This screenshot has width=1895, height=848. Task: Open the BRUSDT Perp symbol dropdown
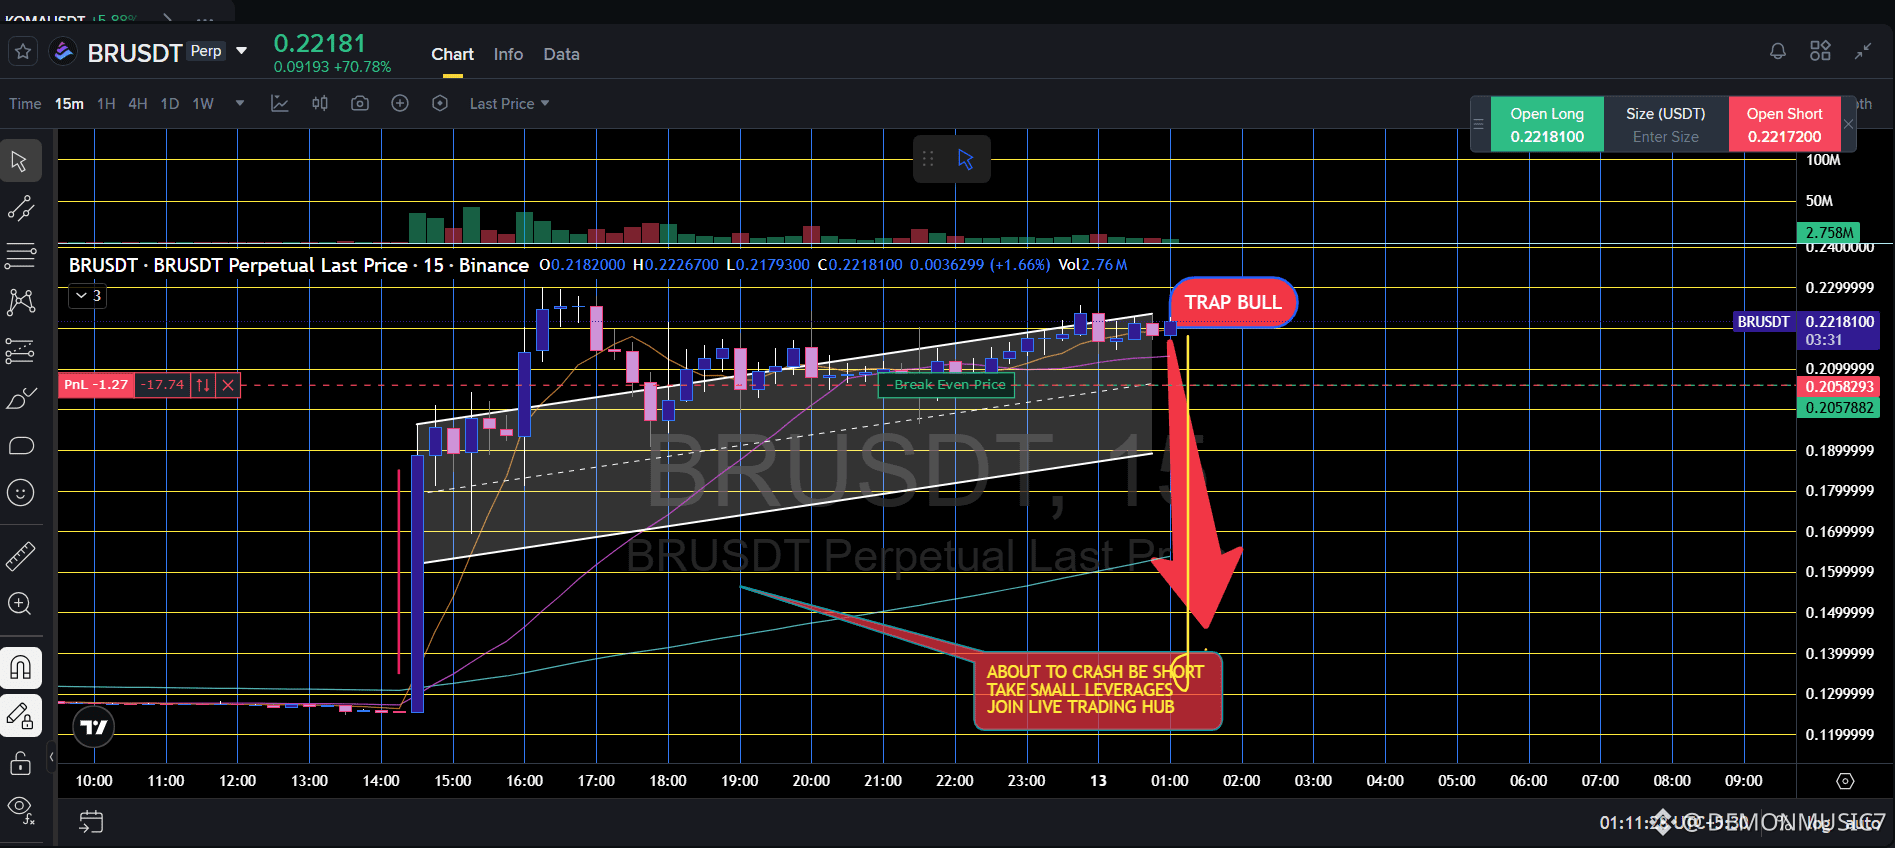(x=241, y=51)
